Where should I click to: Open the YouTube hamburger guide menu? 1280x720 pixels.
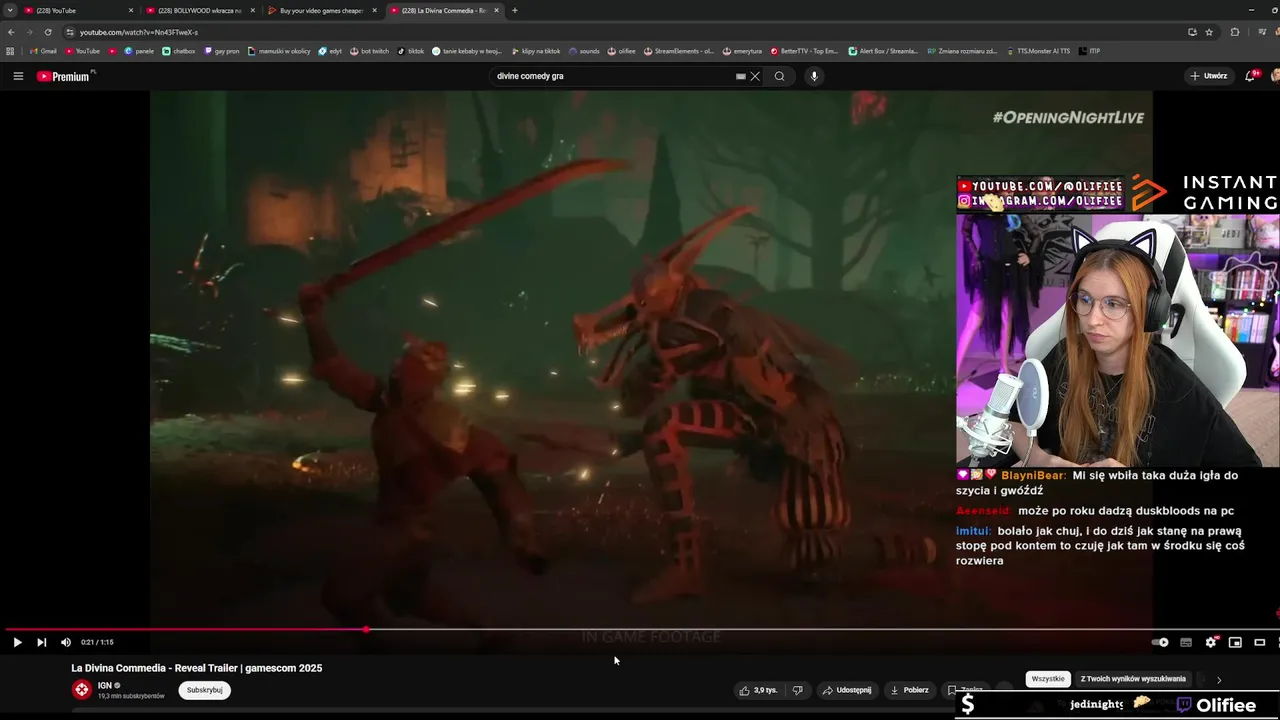18,76
